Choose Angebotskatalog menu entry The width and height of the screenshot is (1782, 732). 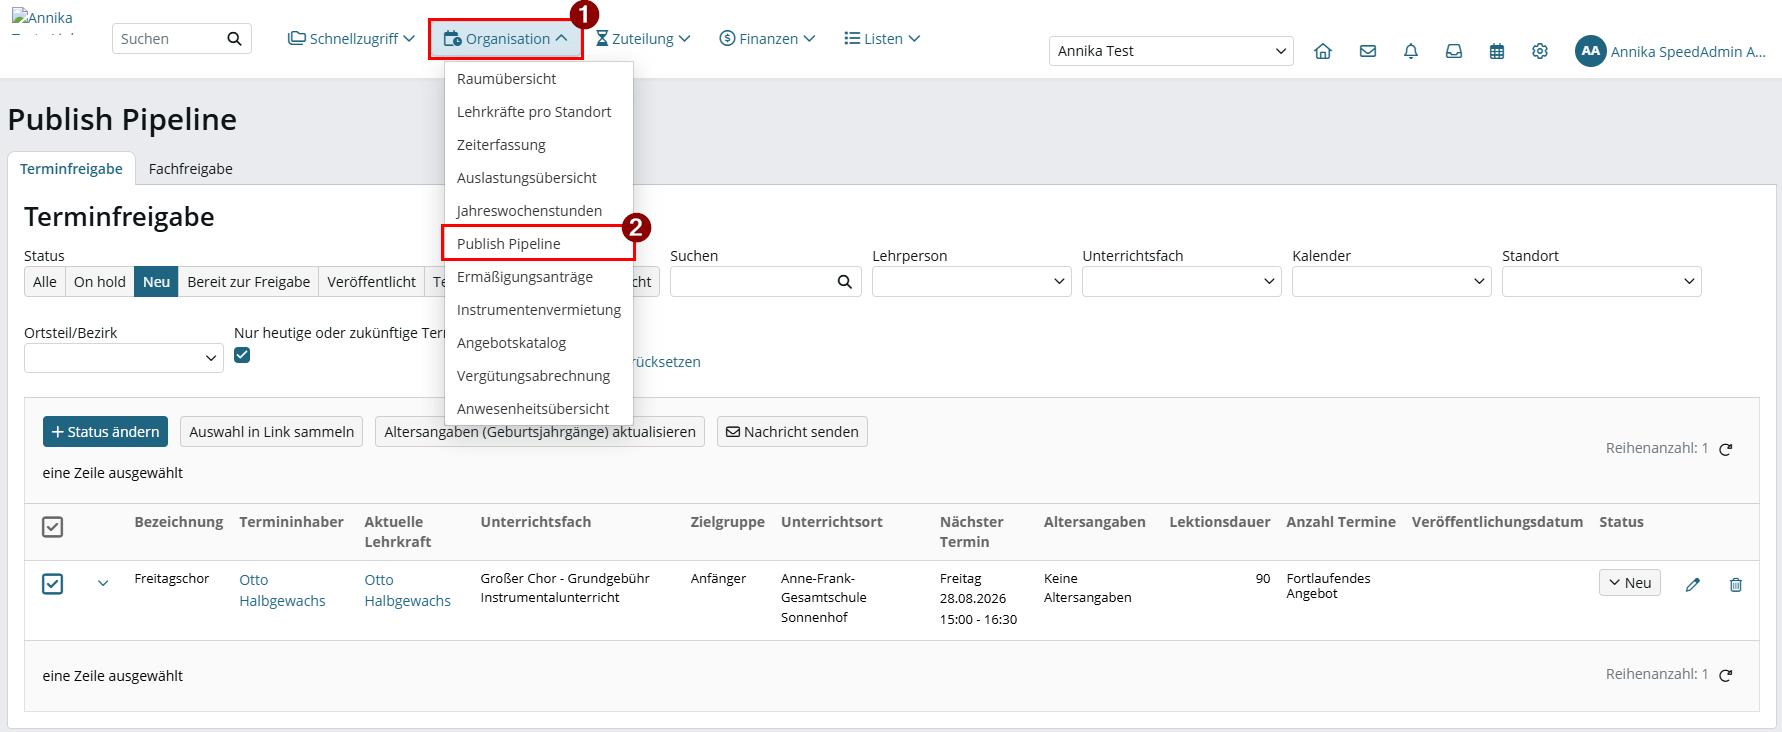click(539, 343)
